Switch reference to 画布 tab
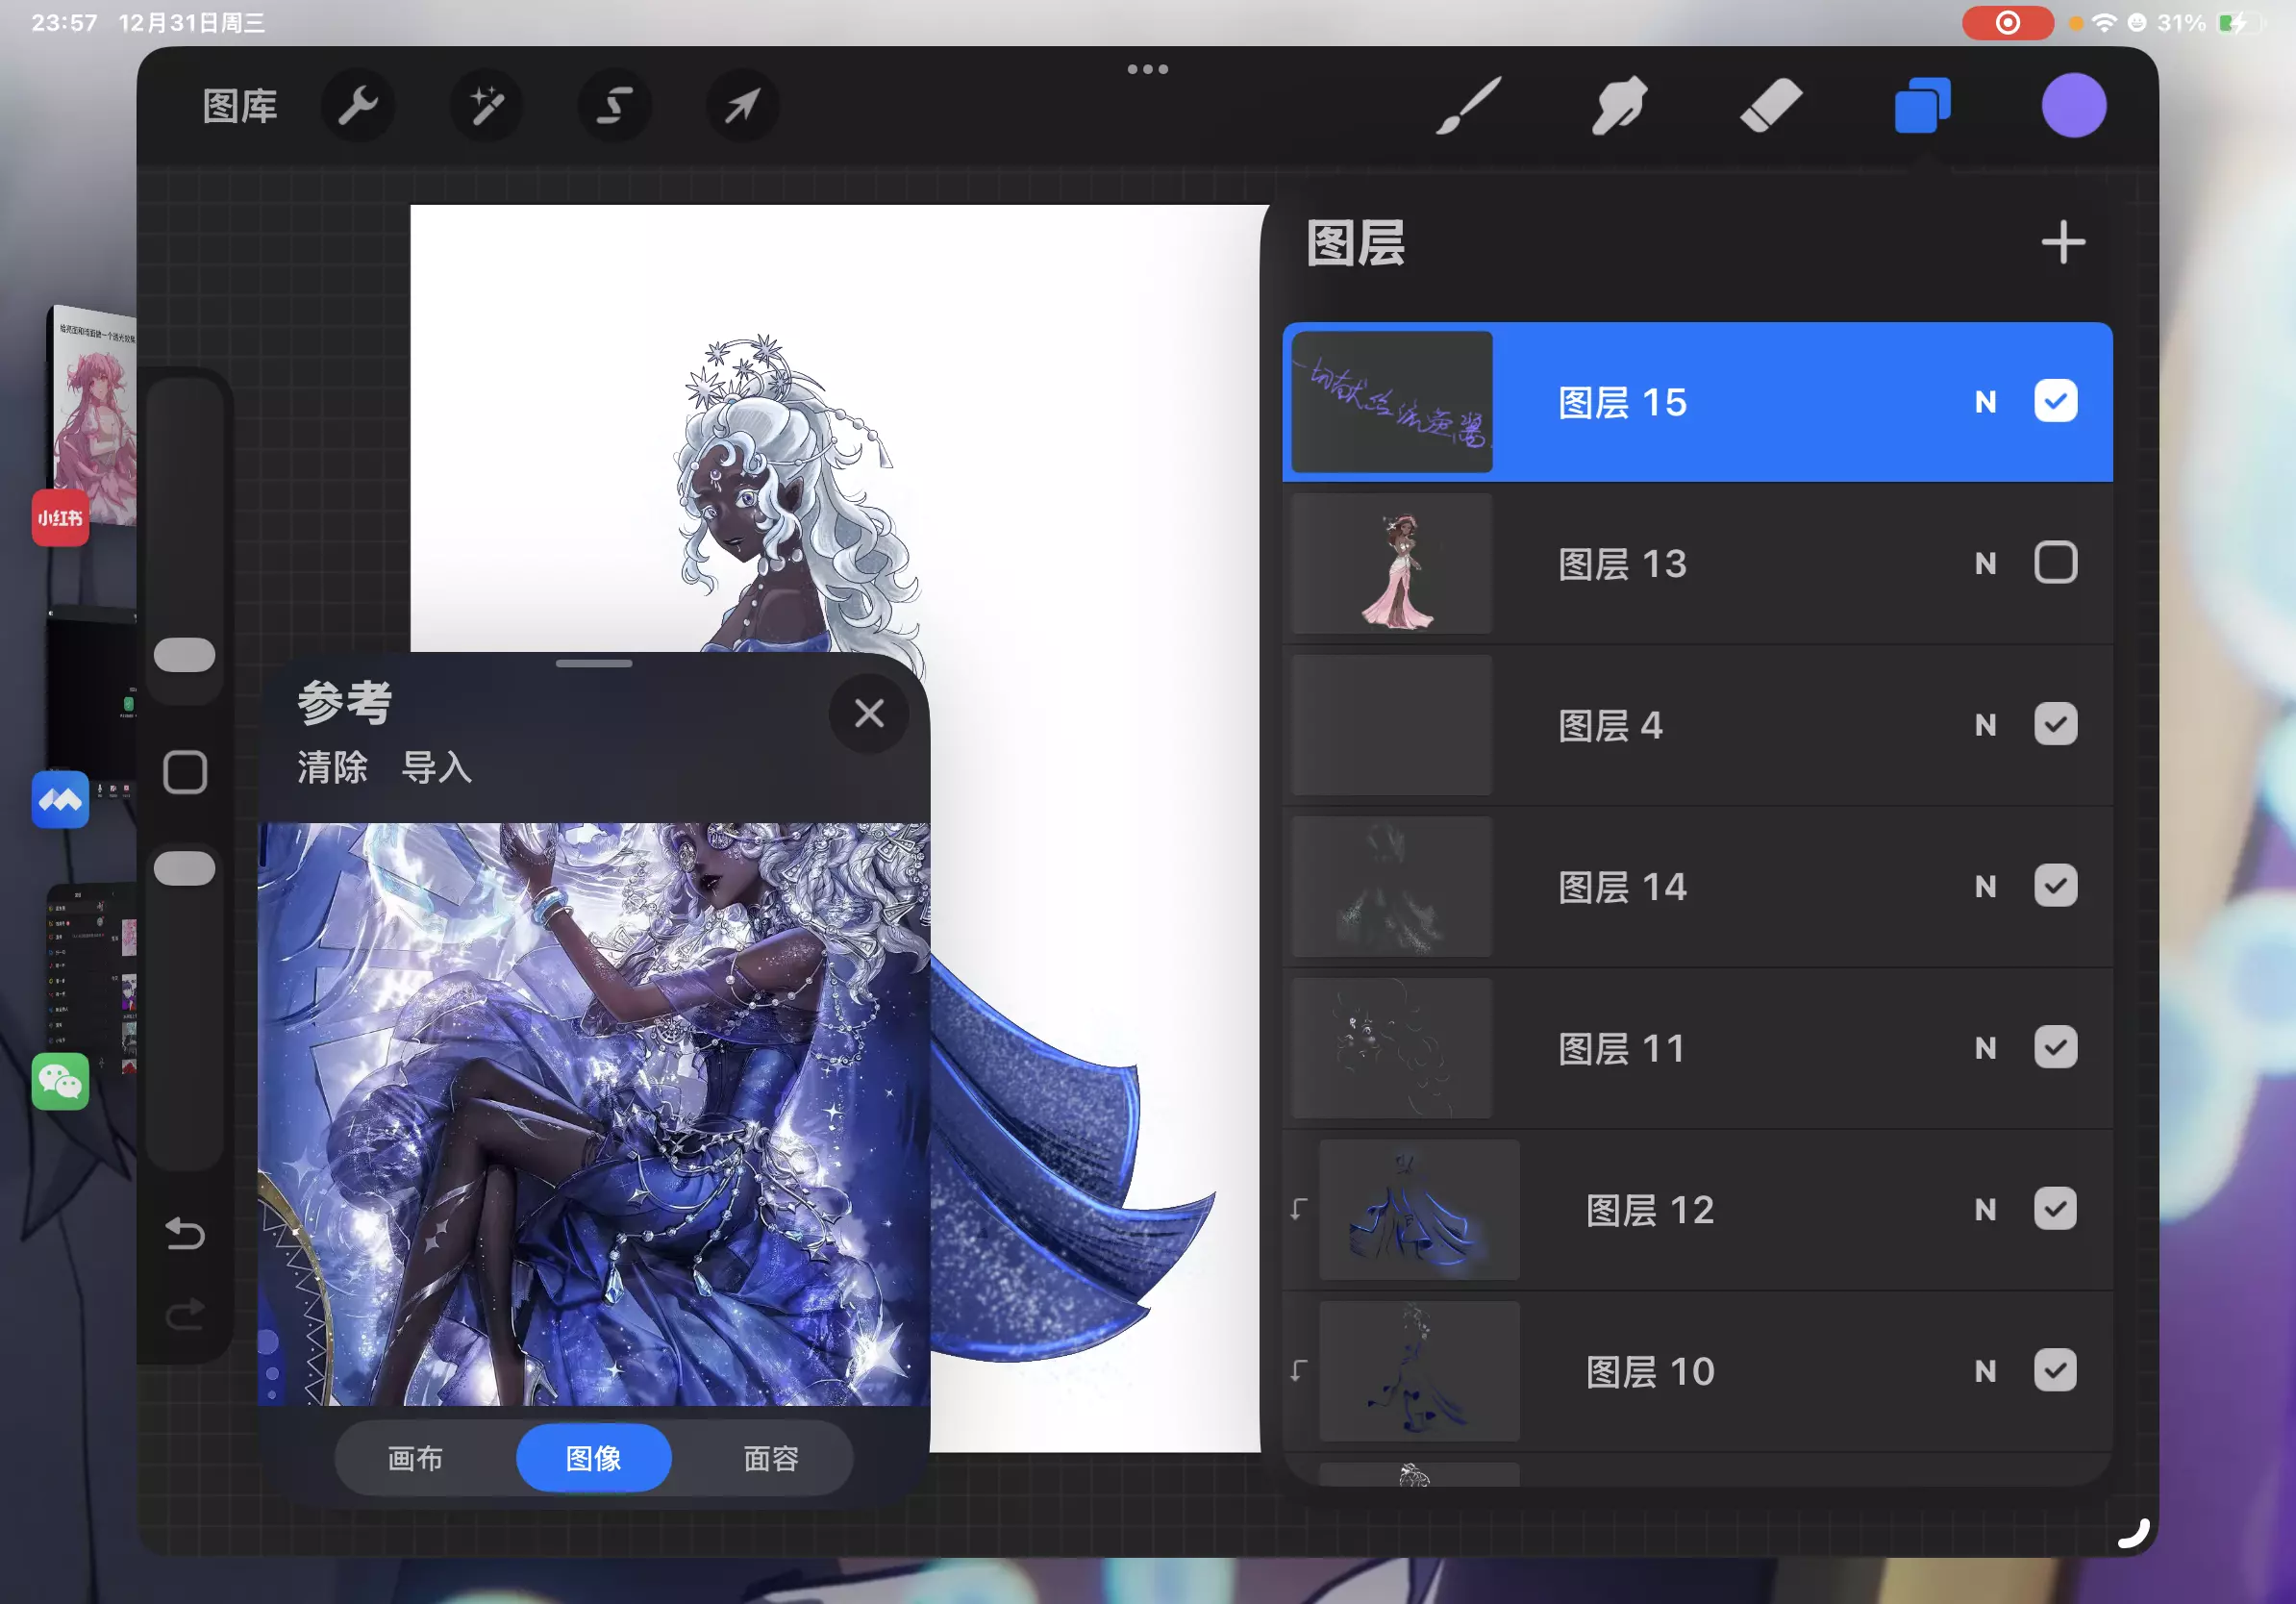 point(415,1459)
